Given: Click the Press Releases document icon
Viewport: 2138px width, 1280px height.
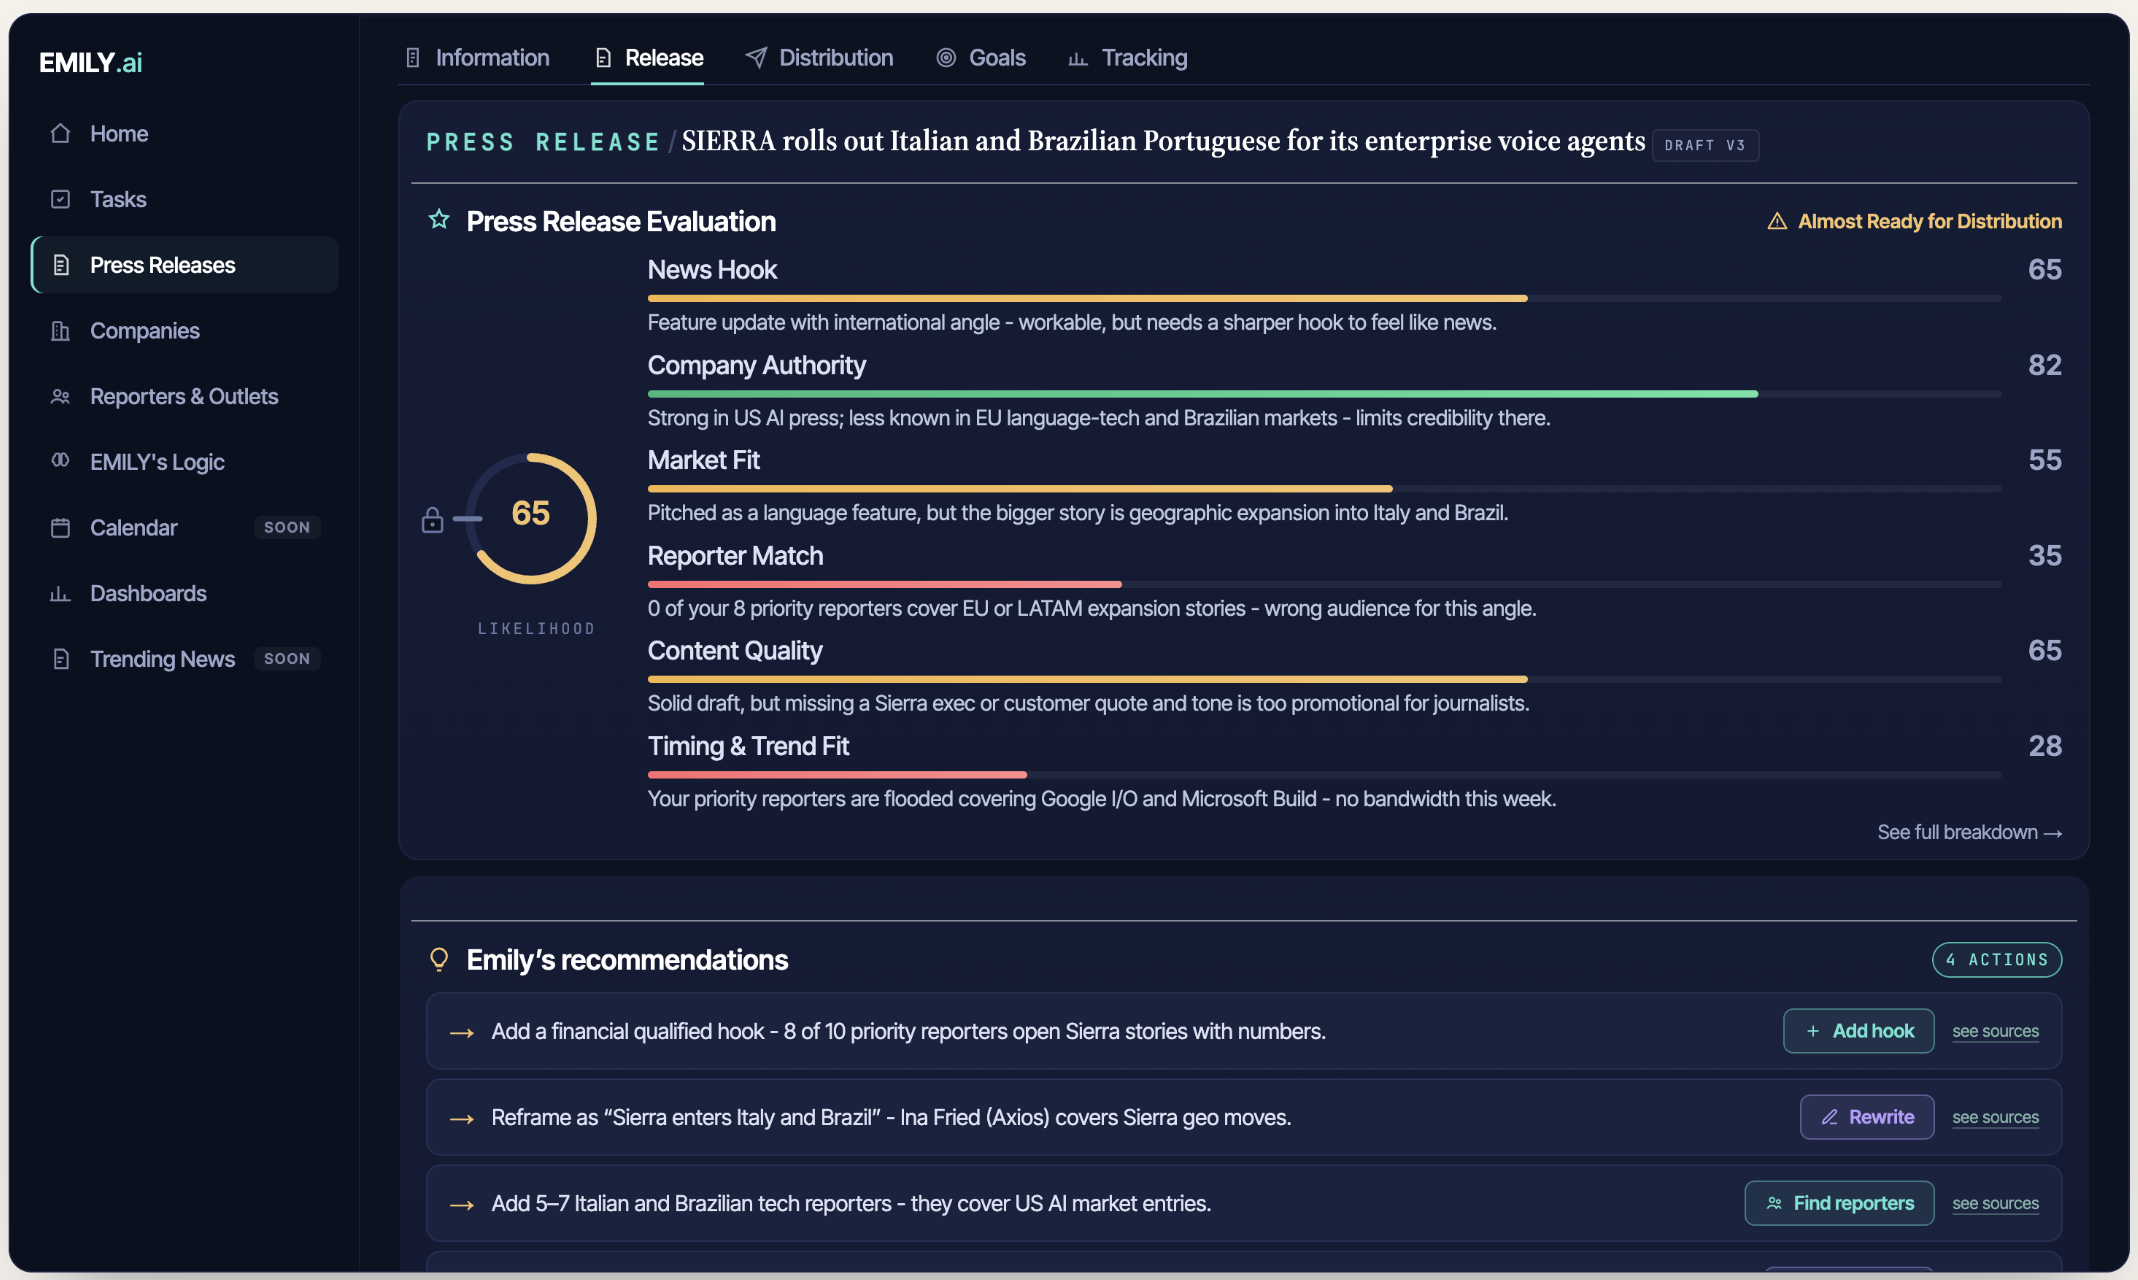Looking at the screenshot, I should 60,265.
